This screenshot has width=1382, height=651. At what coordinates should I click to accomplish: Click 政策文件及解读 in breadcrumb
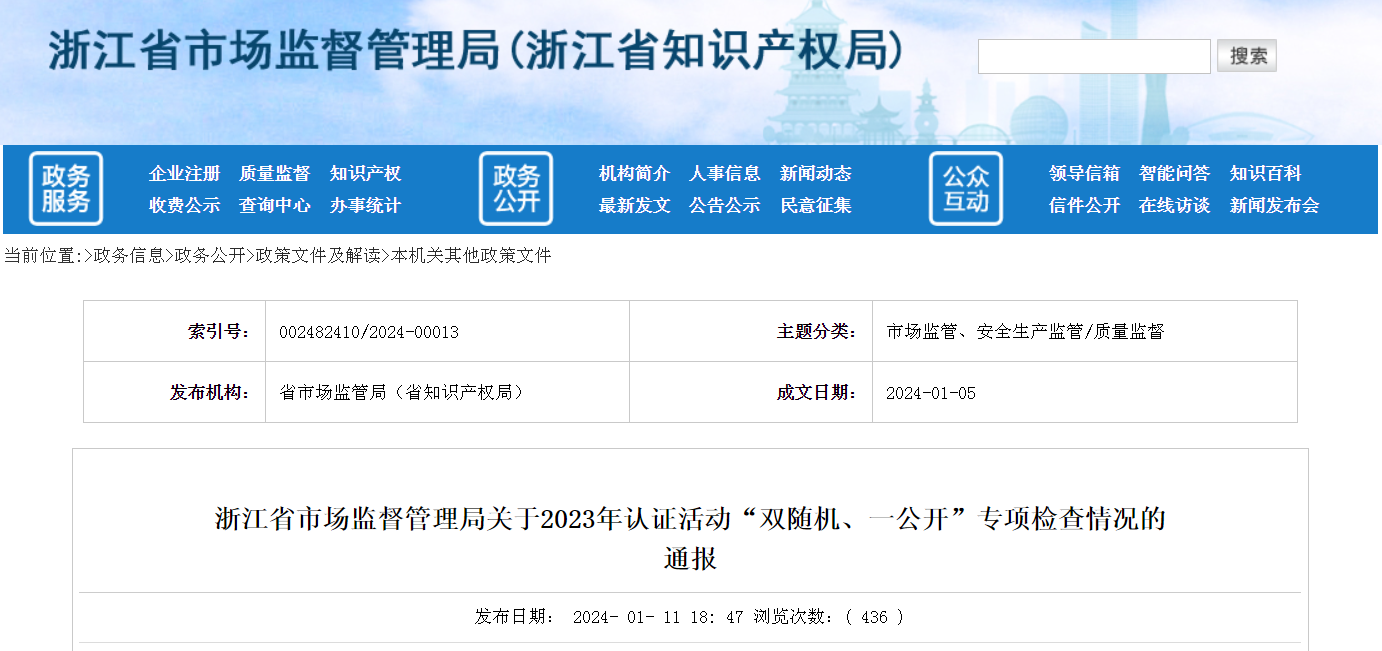318,256
